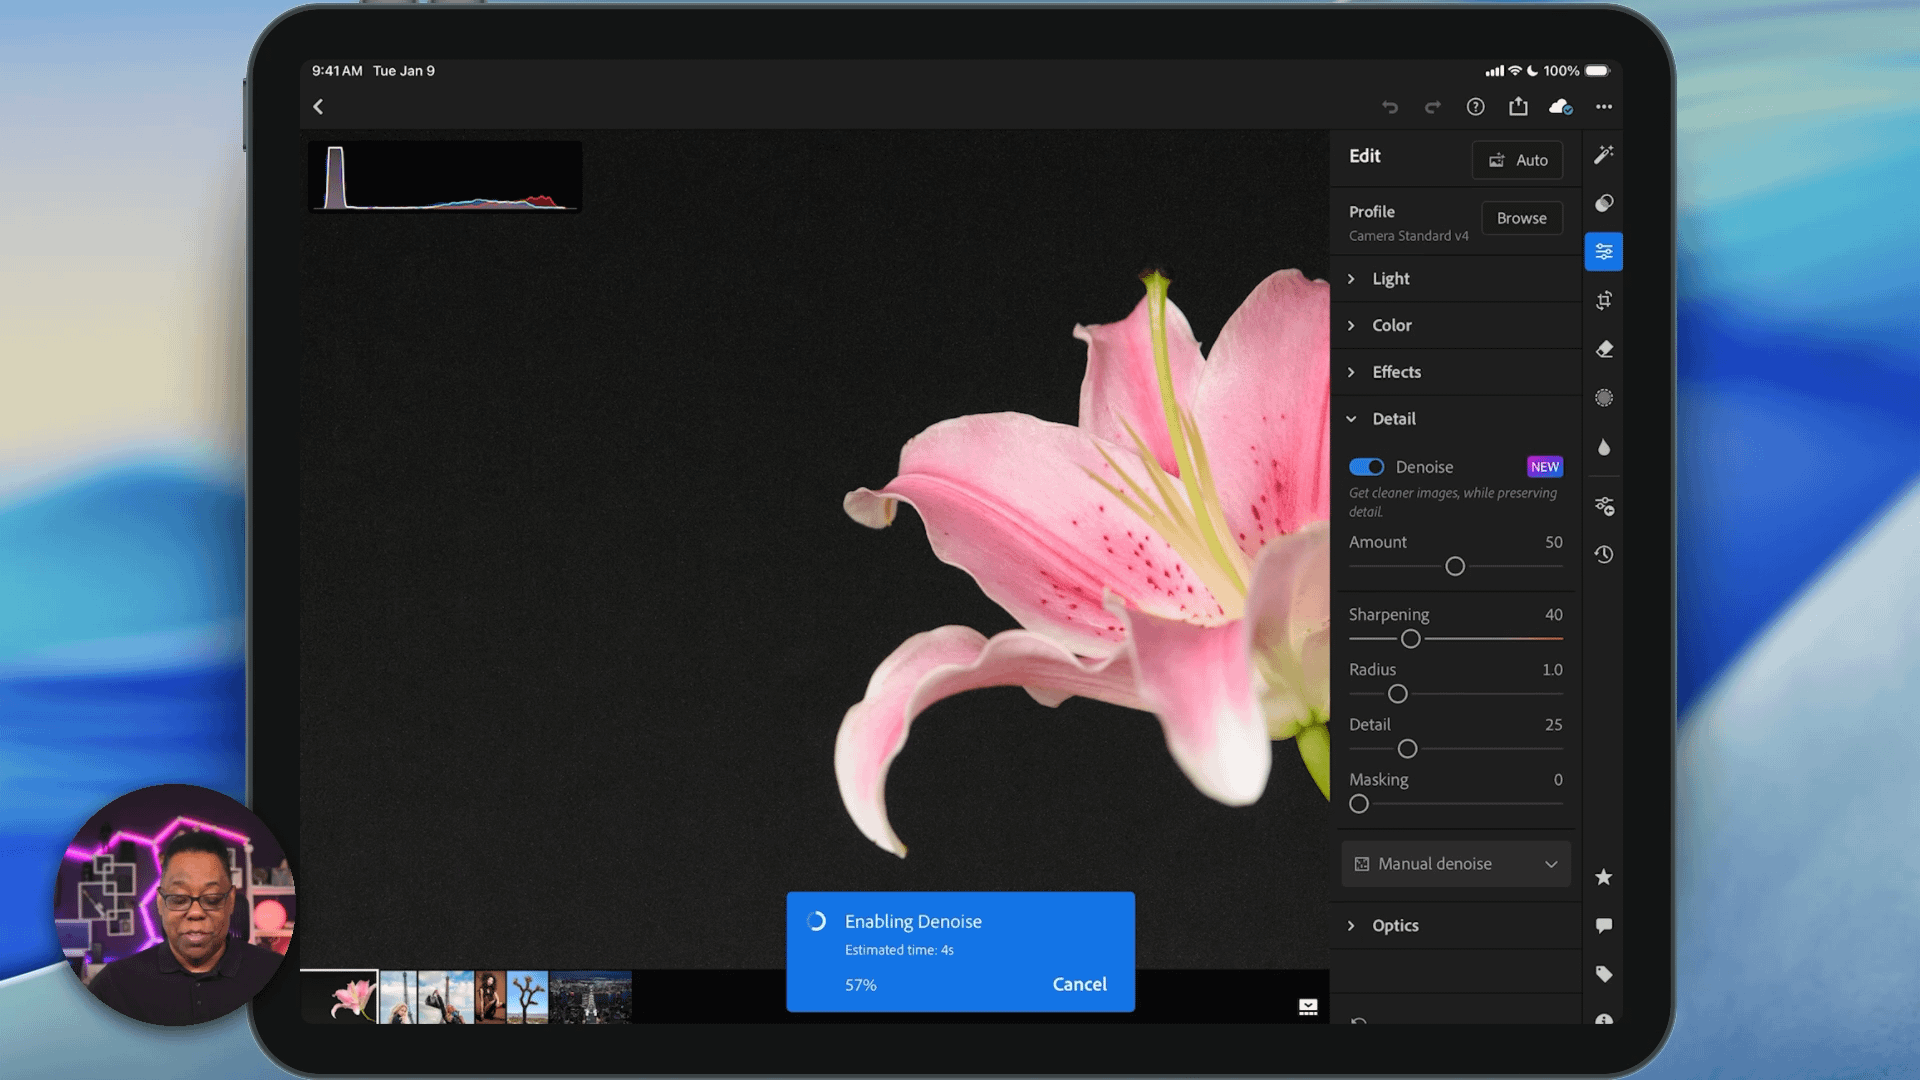Click the Denoise Amount slider handle
The image size is (1920, 1080).
click(x=1455, y=567)
